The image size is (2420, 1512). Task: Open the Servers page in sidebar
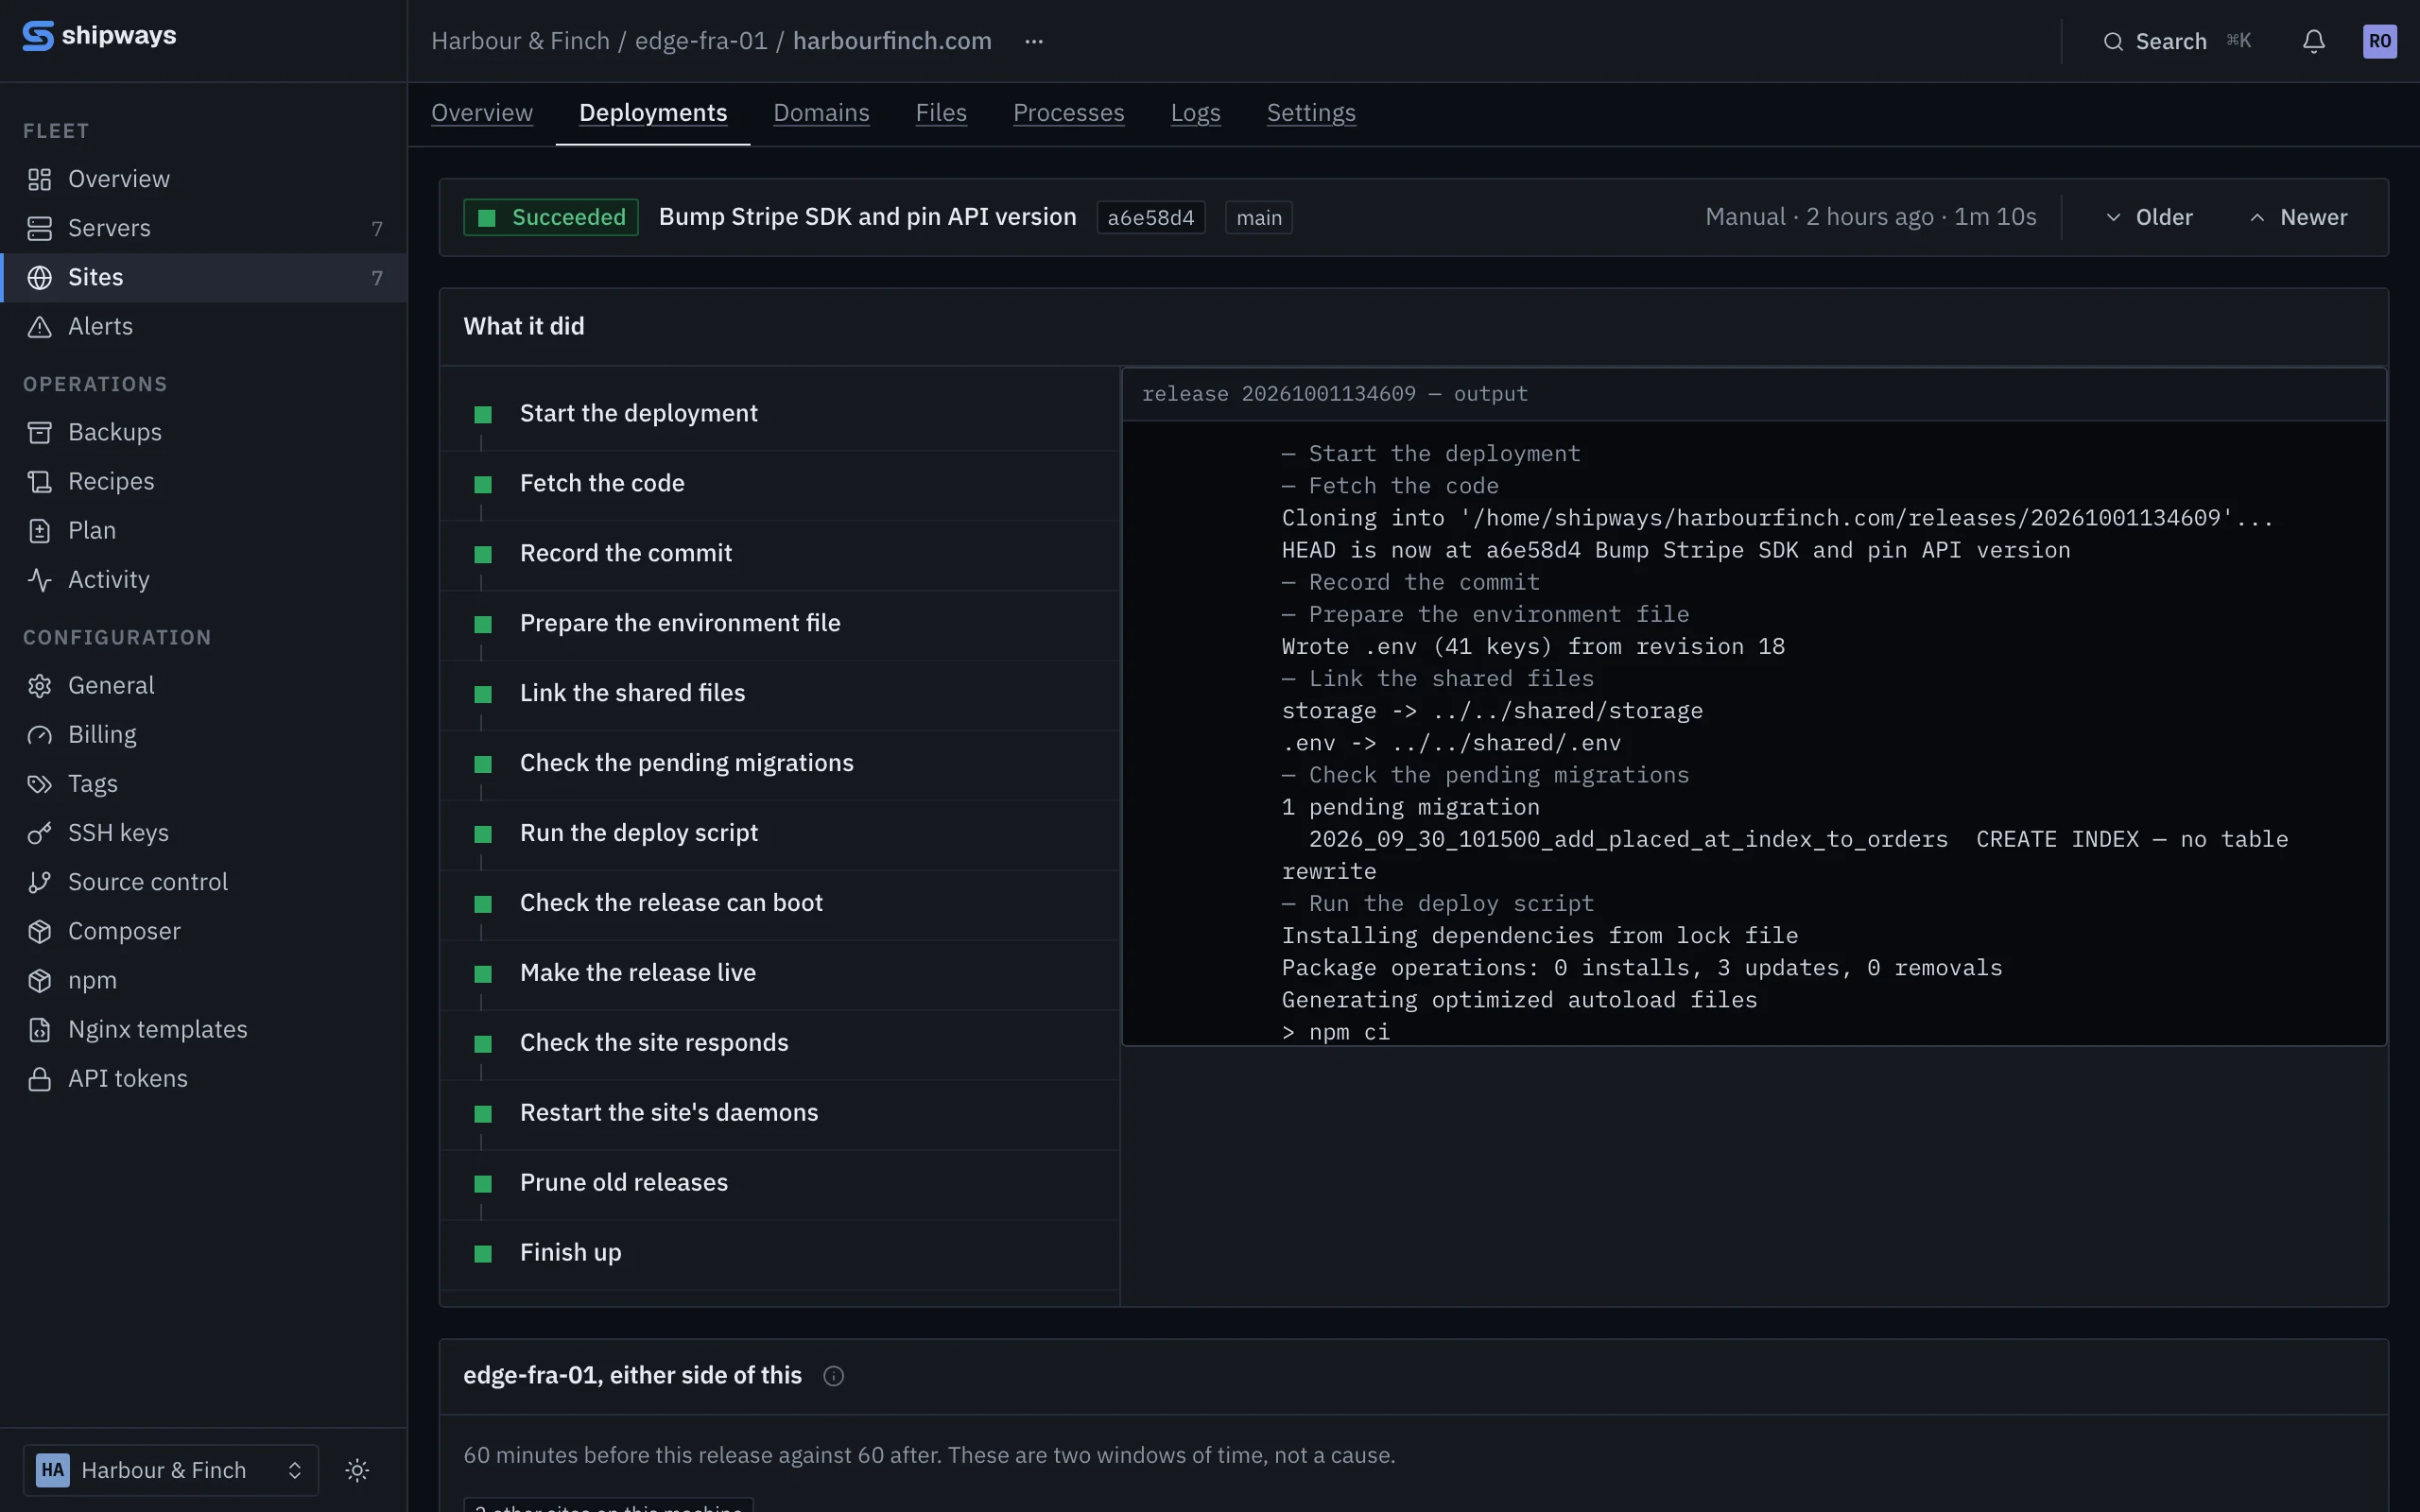pyautogui.click(x=203, y=228)
